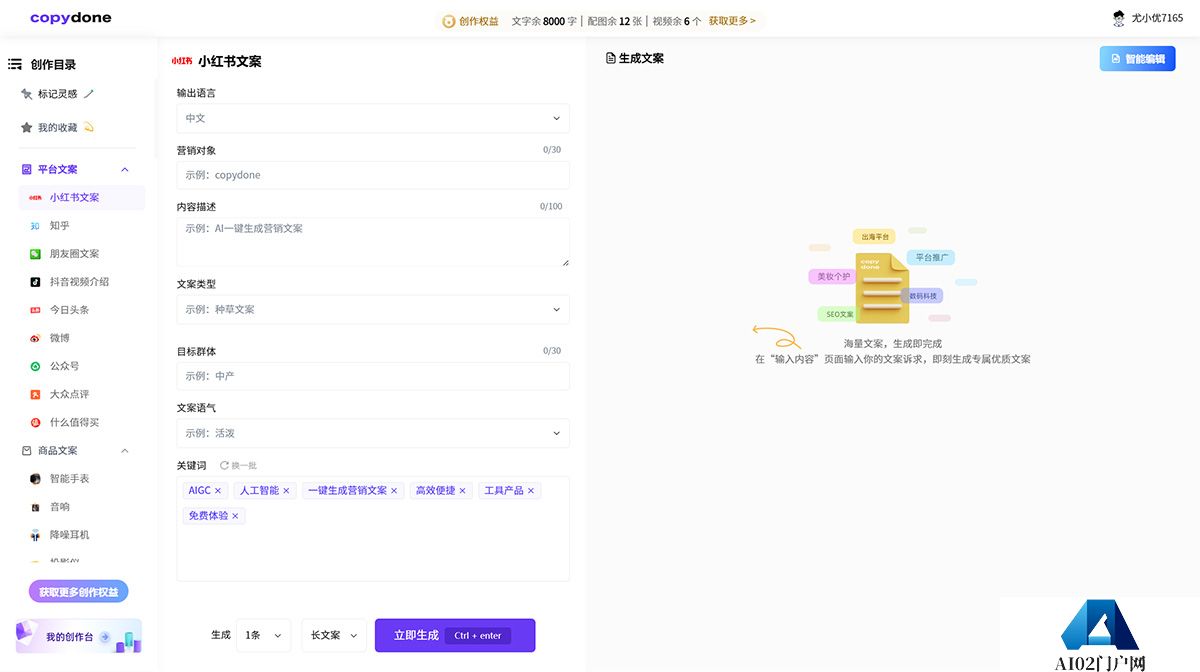Collapse the 平台文案 section chevron
1200x672 pixels.
[x=125, y=169]
